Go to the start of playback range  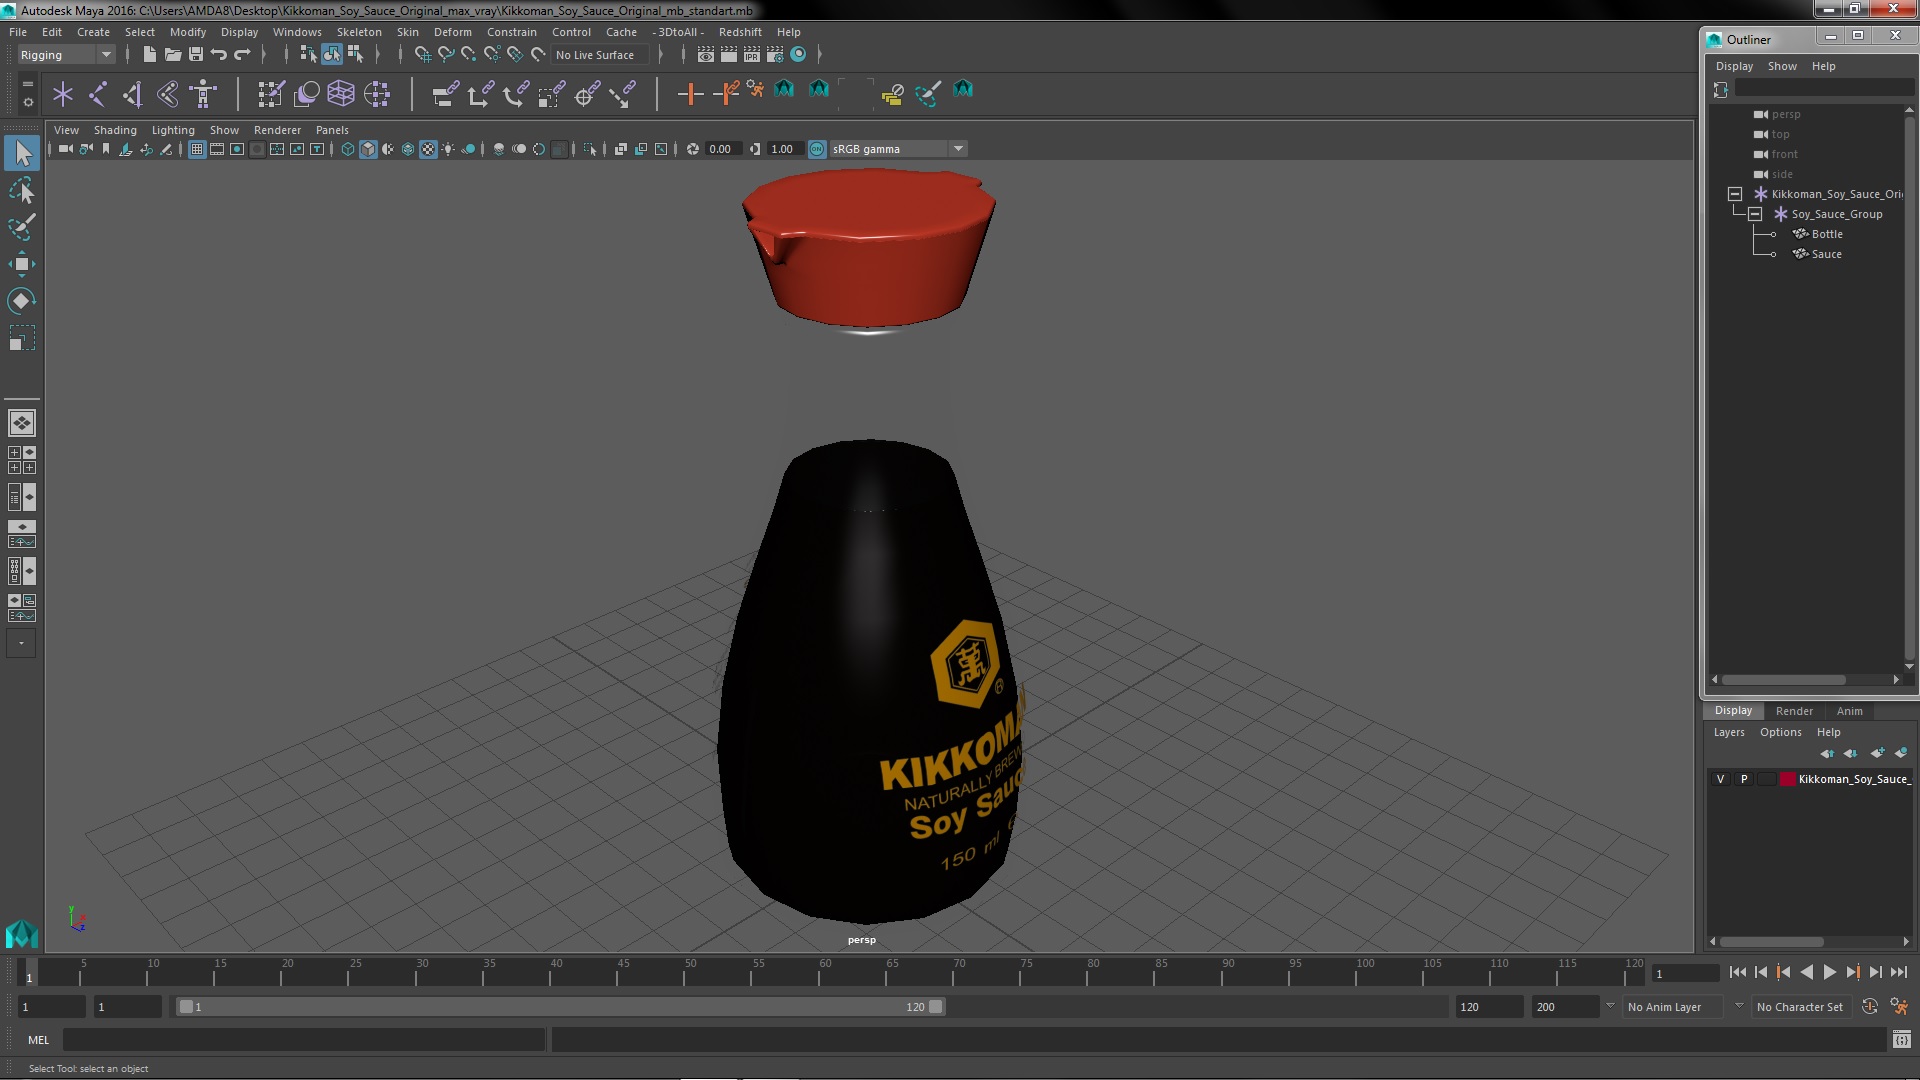(1738, 972)
